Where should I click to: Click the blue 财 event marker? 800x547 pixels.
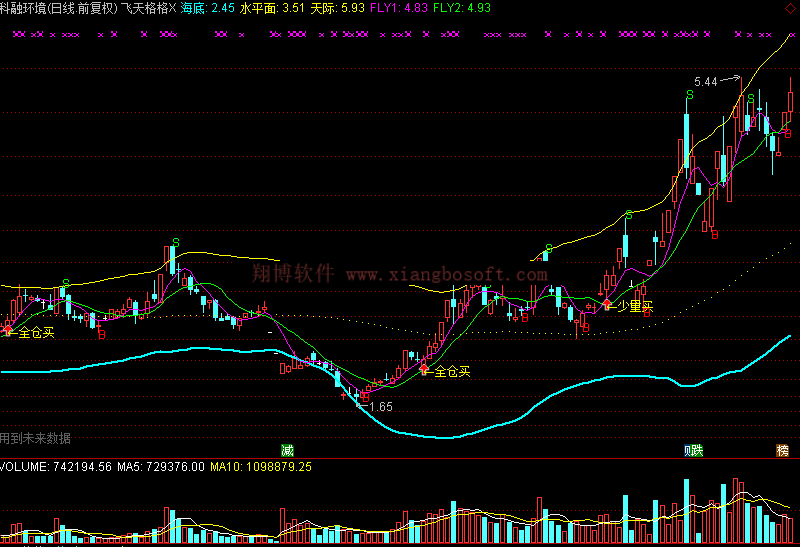point(687,450)
